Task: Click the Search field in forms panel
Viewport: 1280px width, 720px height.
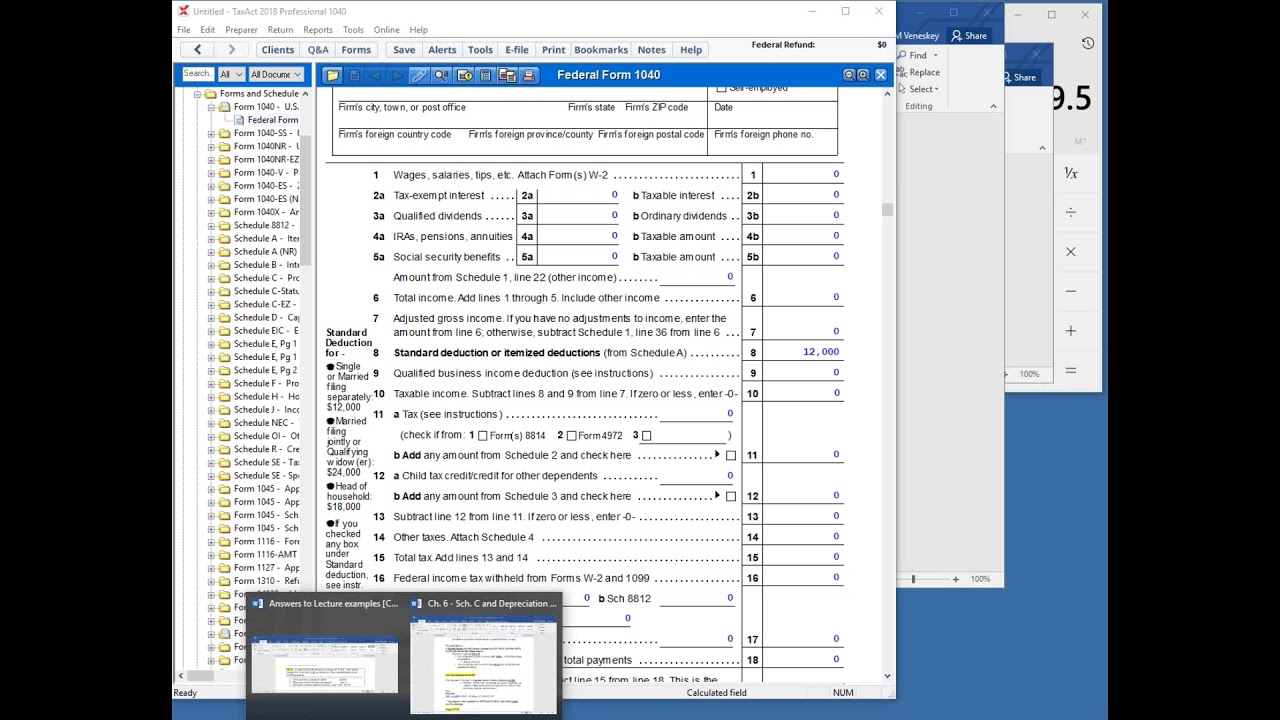Action: (197, 75)
